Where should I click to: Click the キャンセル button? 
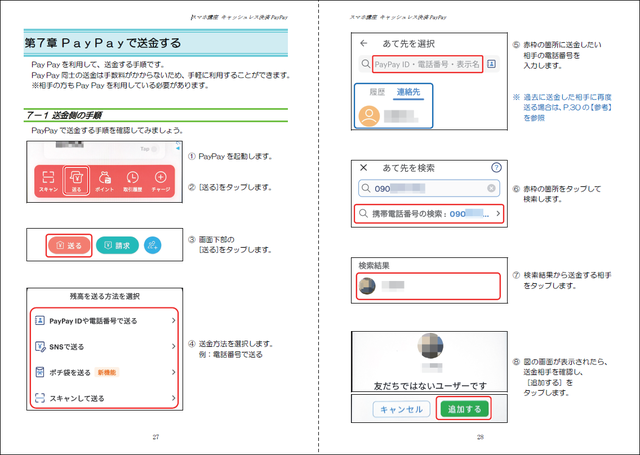(401, 409)
